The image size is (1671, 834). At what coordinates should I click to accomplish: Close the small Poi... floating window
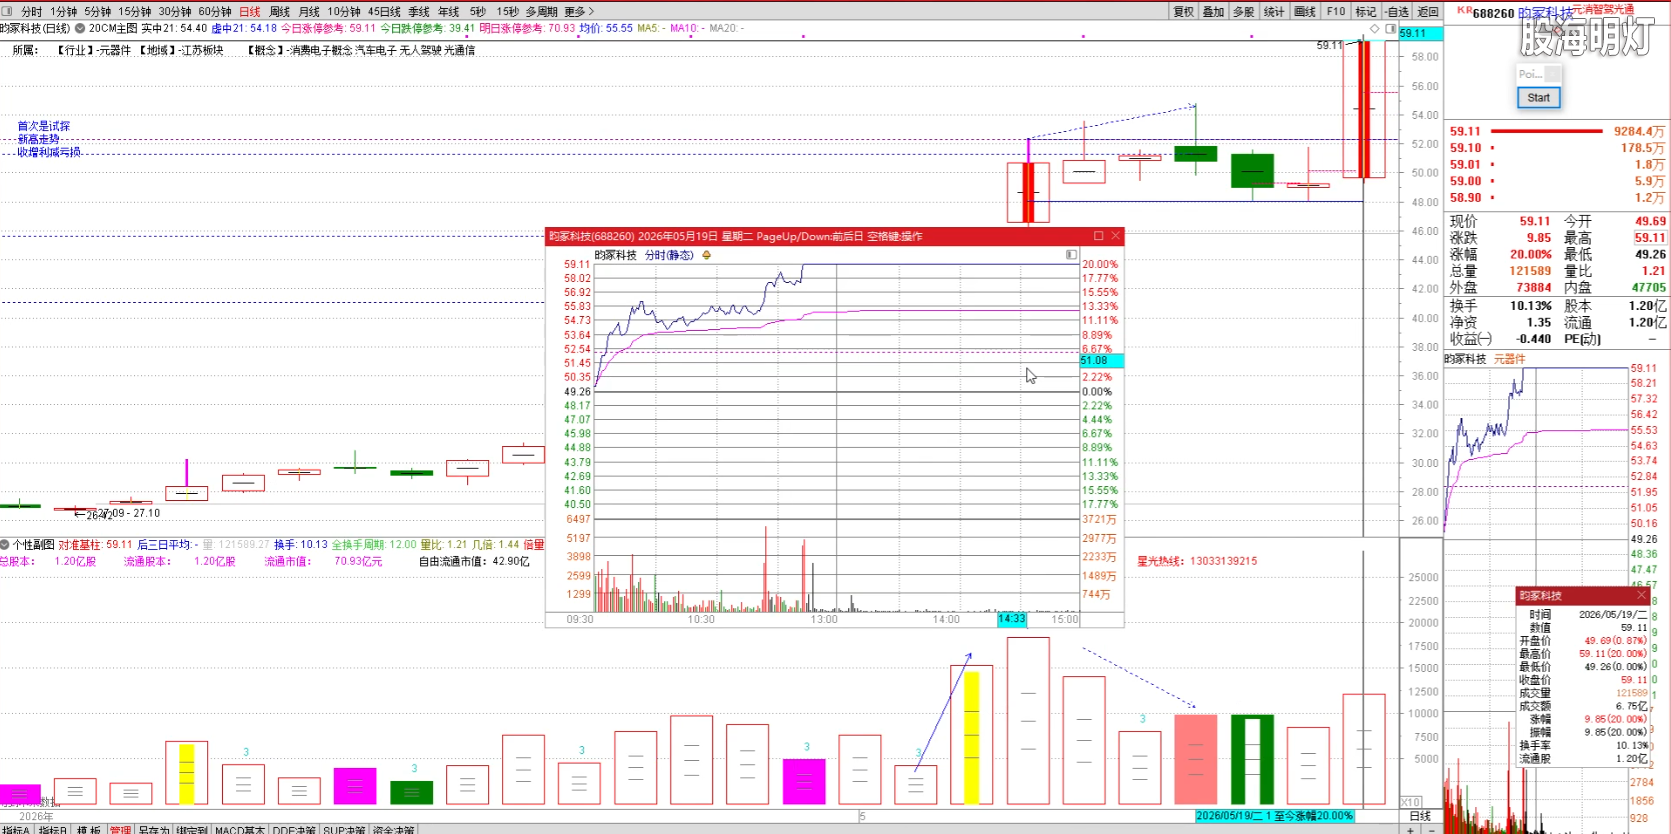(x=1552, y=74)
